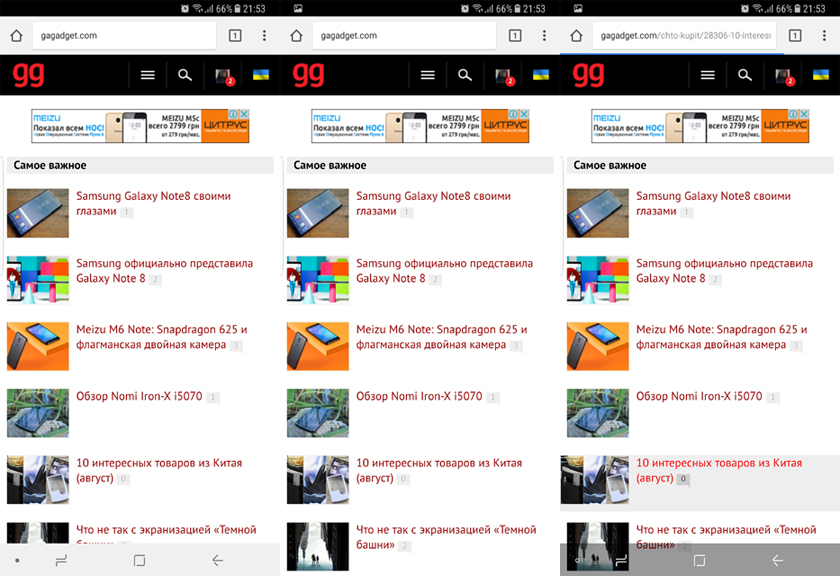Open 'Samsung Galaxy Note8 своими глазами' on middle phone
The height and width of the screenshot is (576, 840).
coord(433,204)
